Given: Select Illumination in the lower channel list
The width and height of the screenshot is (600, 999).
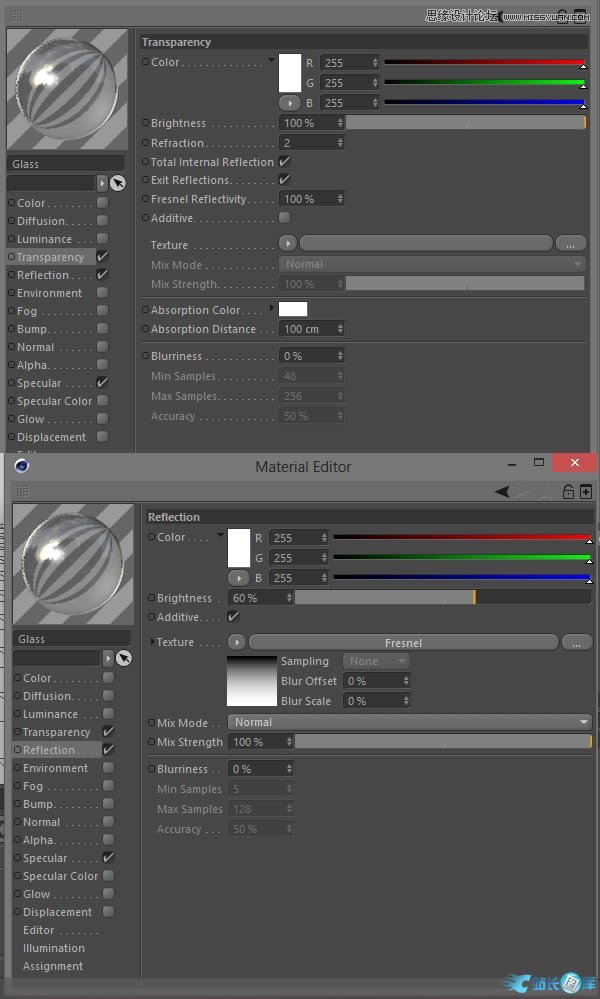Looking at the screenshot, I should [54, 948].
